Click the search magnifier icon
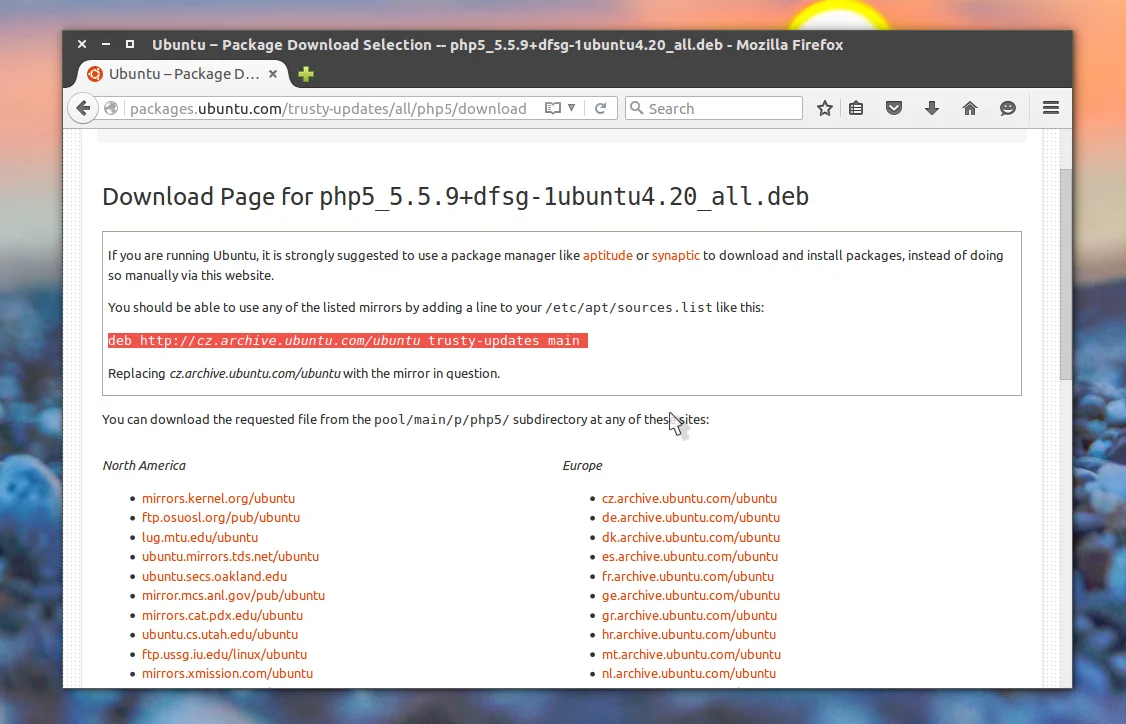 pos(636,108)
